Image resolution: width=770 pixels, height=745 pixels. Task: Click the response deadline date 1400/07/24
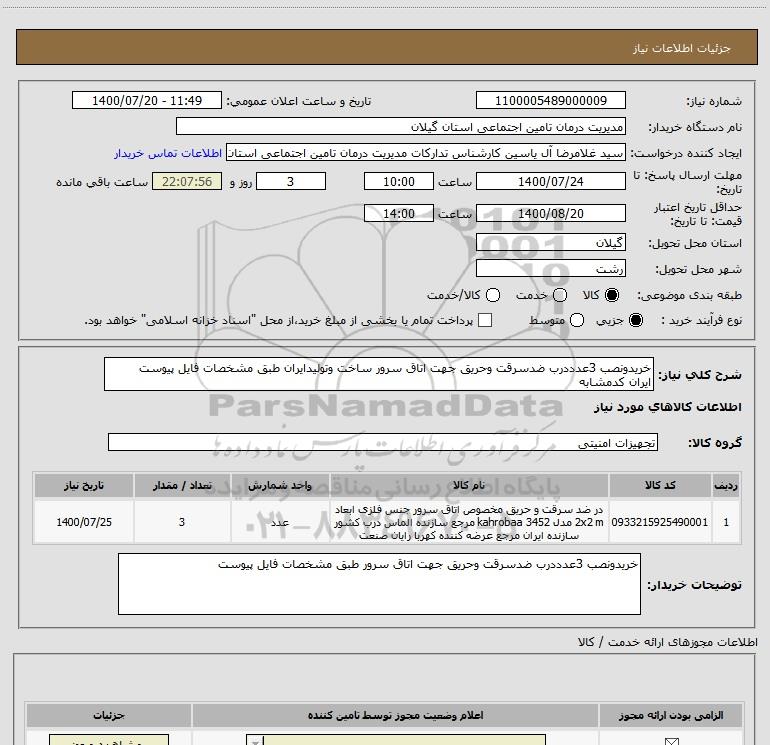[x=550, y=181]
